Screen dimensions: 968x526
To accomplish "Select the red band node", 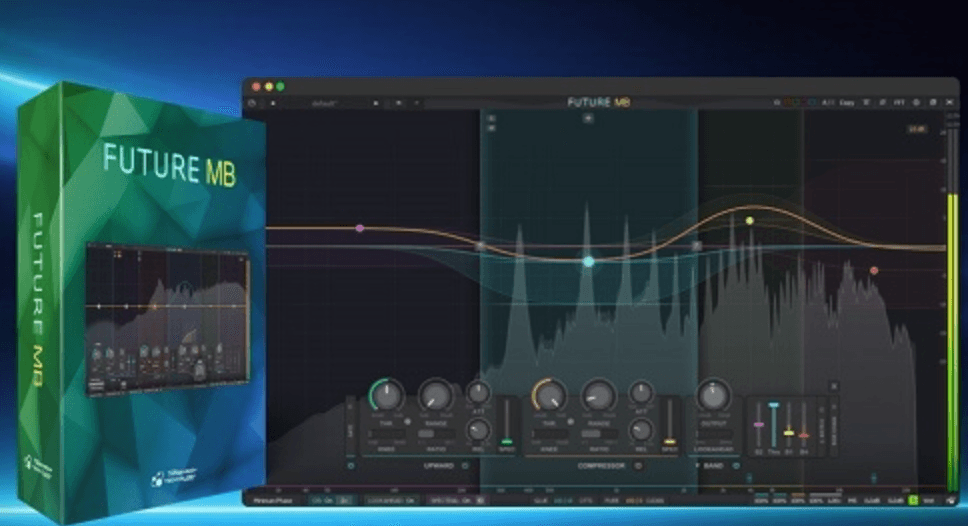I will pyautogui.click(x=874, y=270).
